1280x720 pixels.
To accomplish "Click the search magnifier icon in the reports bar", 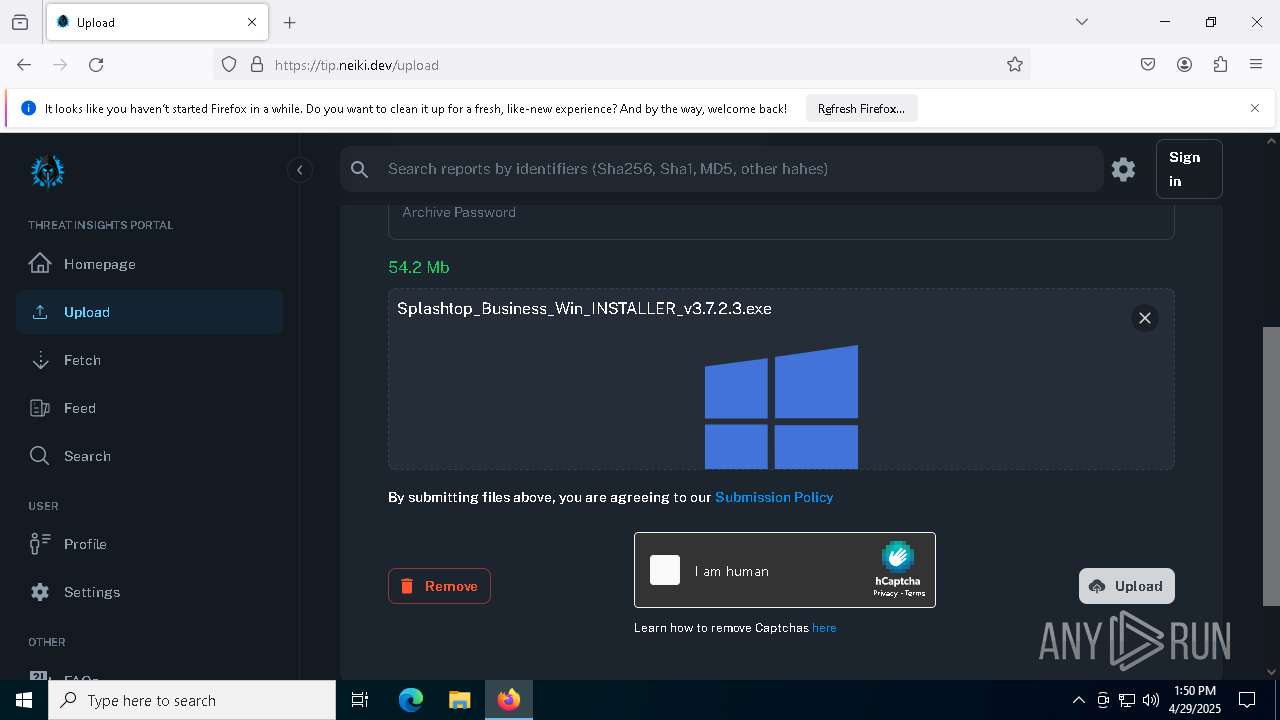I will (360, 170).
